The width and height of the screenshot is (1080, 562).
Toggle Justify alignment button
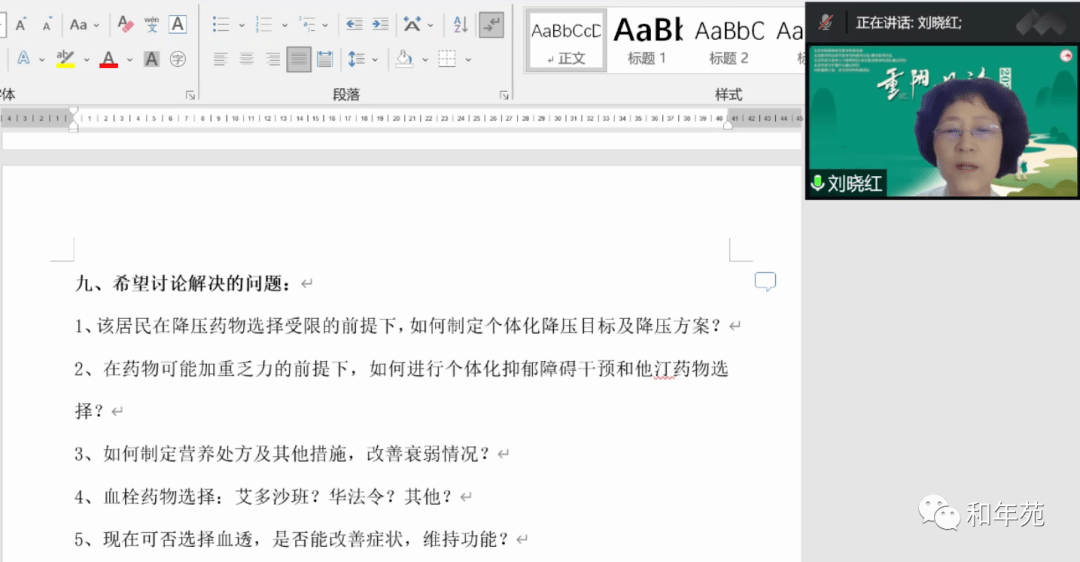(x=299, y=59)
